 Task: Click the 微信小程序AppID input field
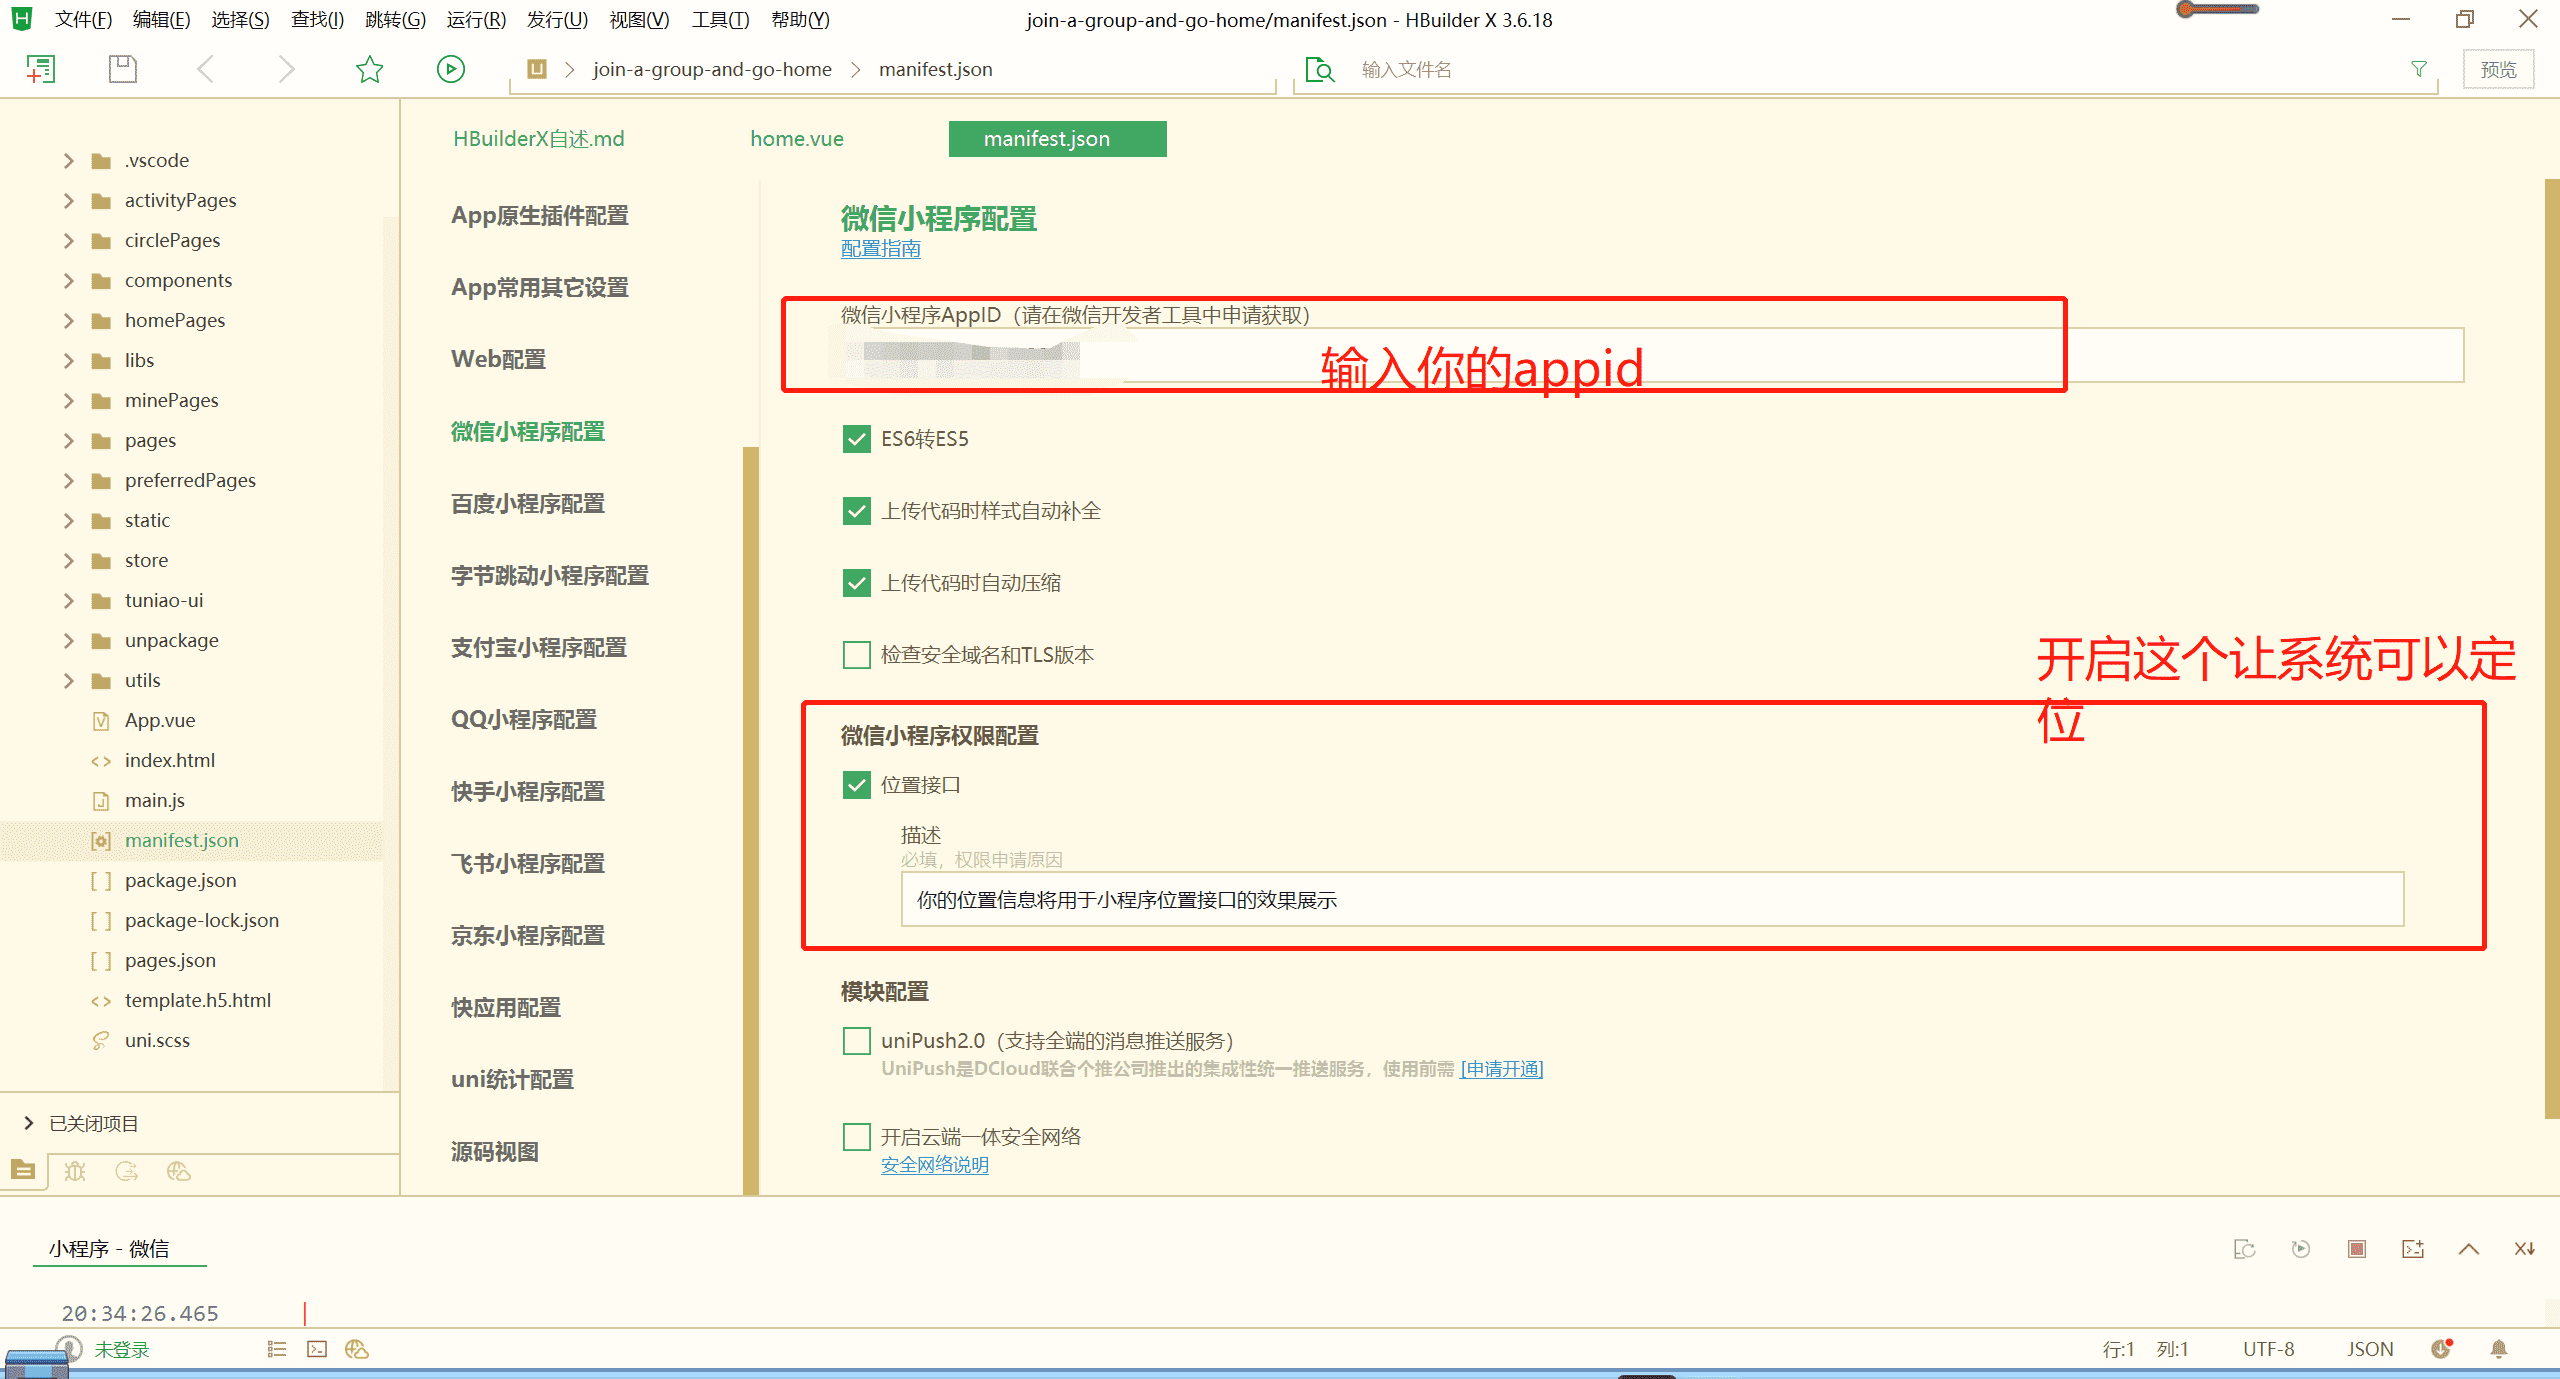(x=1651, y=355)
